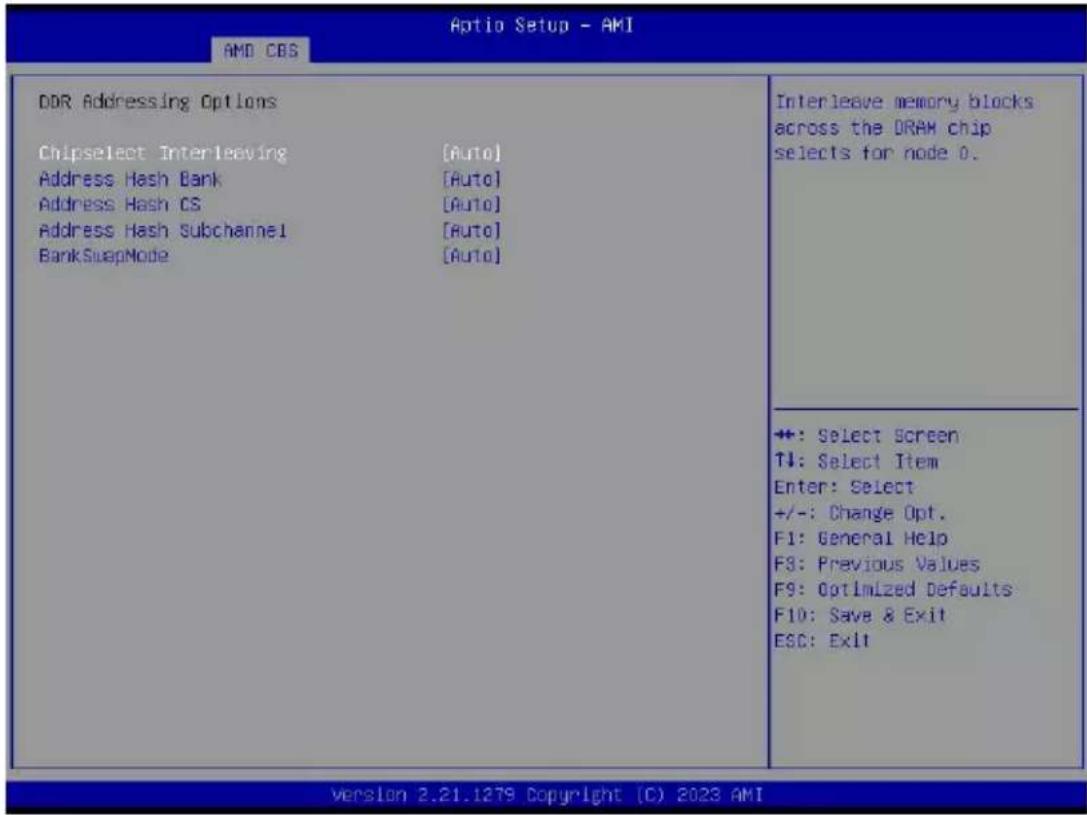Select the Address Hash Subchannel setting
Image resolution: width=1087 pixels, height=815 pixels.
click(163, 230)
